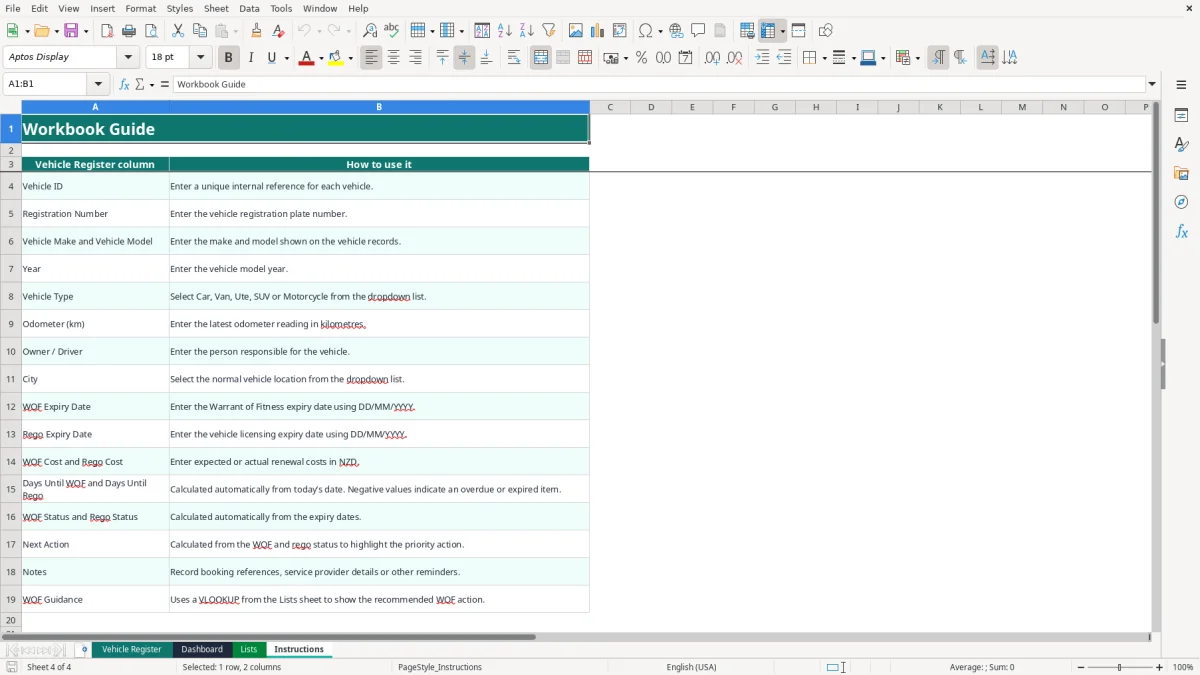Center text horizontally

(x=393, y=58)
